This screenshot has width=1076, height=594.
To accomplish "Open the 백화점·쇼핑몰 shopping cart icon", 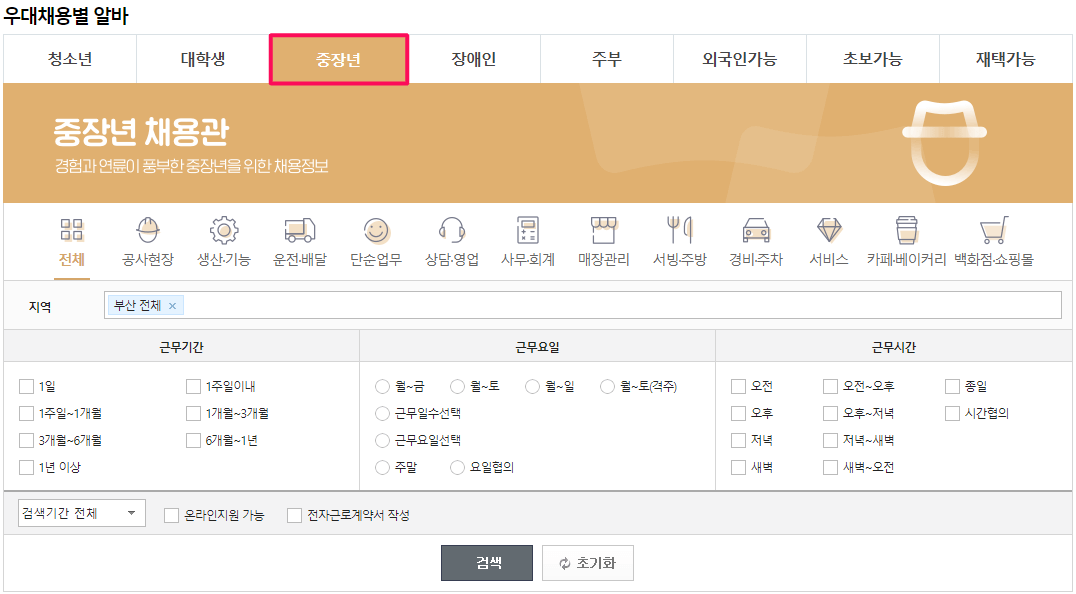I will coord(993,240).
